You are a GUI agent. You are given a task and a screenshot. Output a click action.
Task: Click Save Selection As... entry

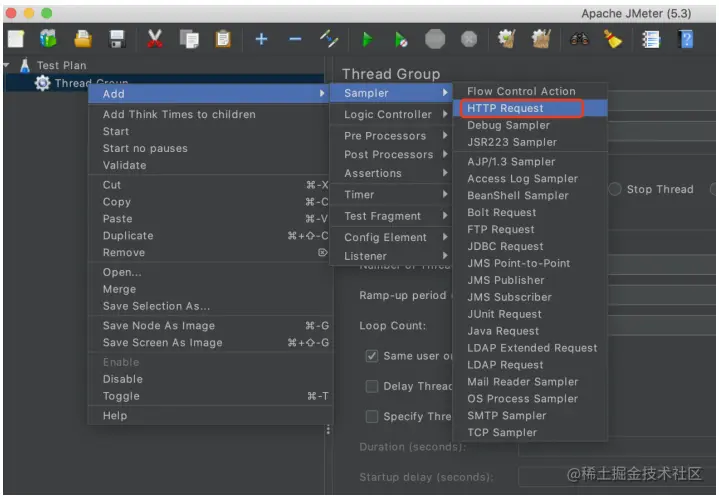pyautogui.click(x=209, y=306)
